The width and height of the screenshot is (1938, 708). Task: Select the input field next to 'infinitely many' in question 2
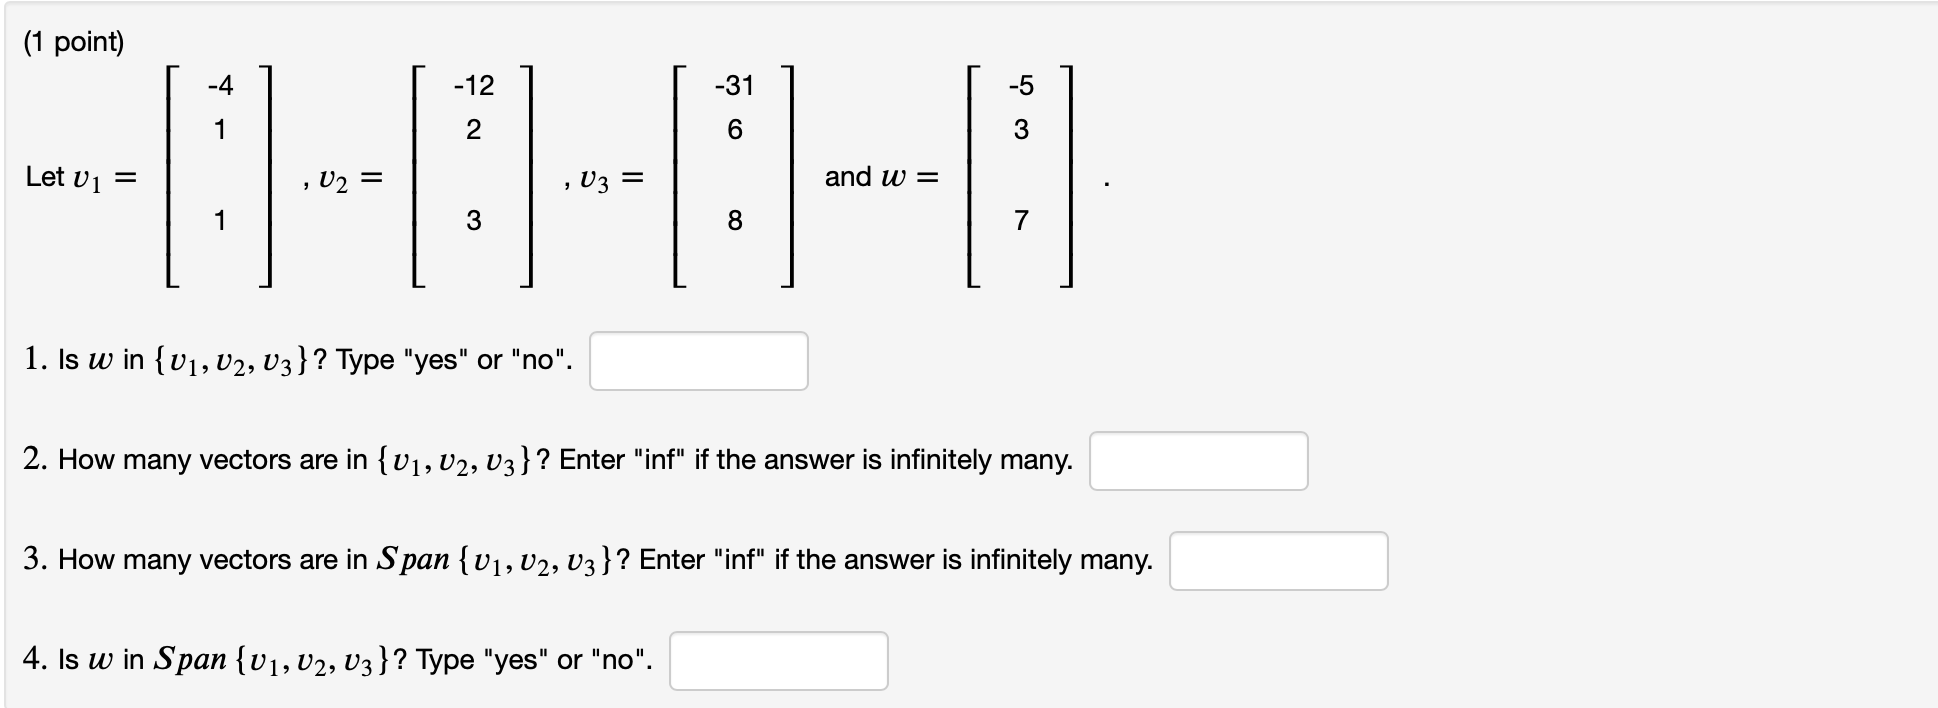[x=1199, y=461]
